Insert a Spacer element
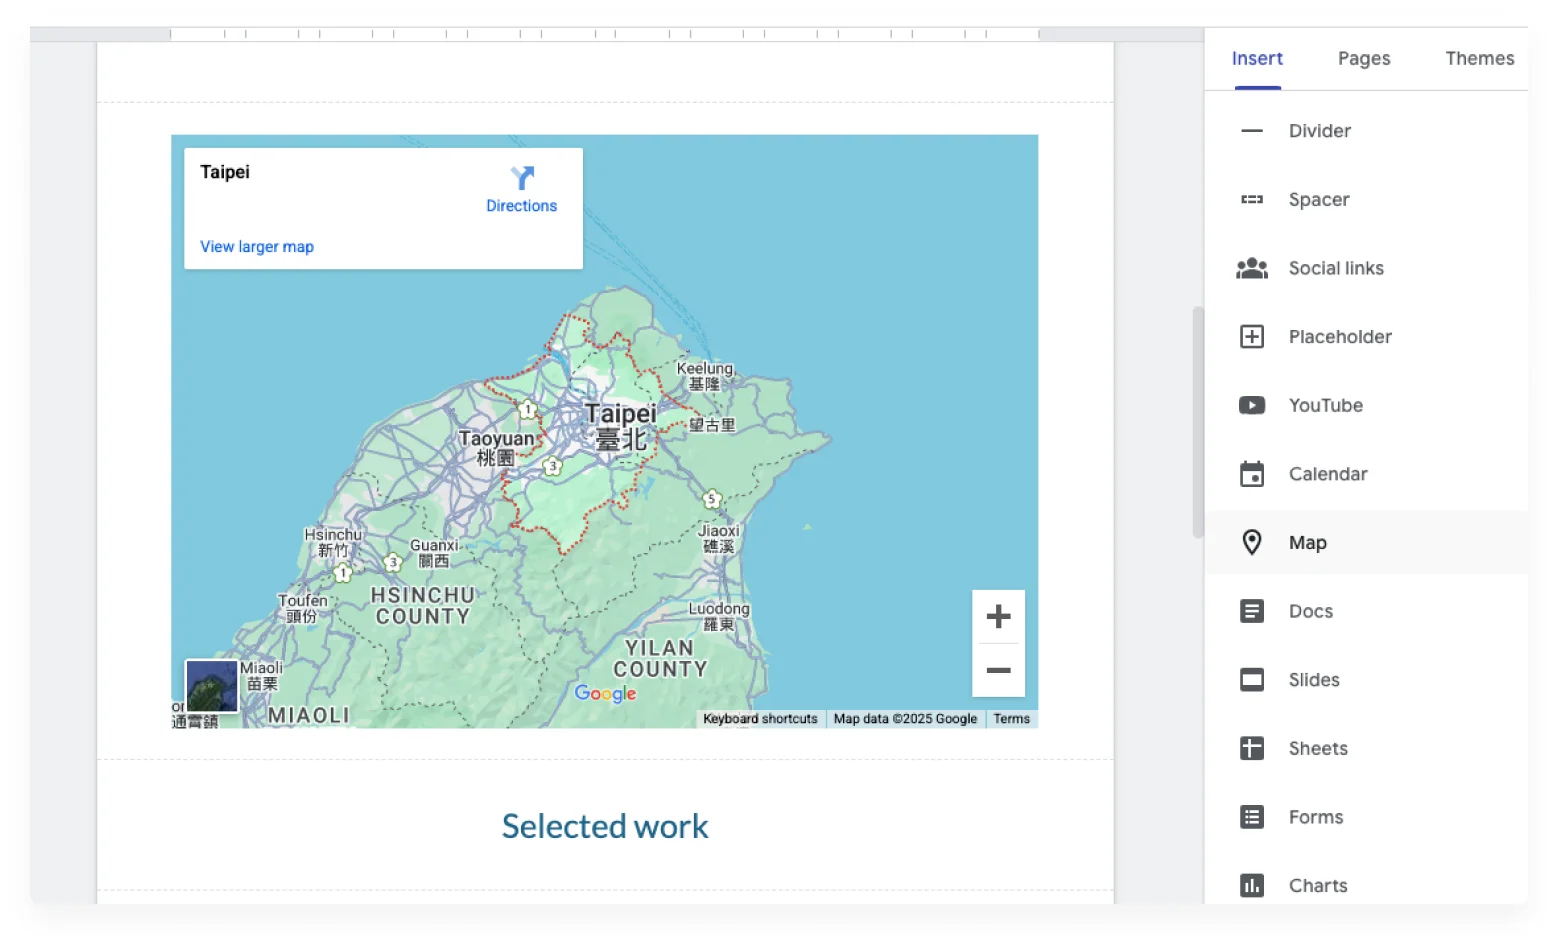This screenshot has height=949, width=1558. coord(1366,200)
